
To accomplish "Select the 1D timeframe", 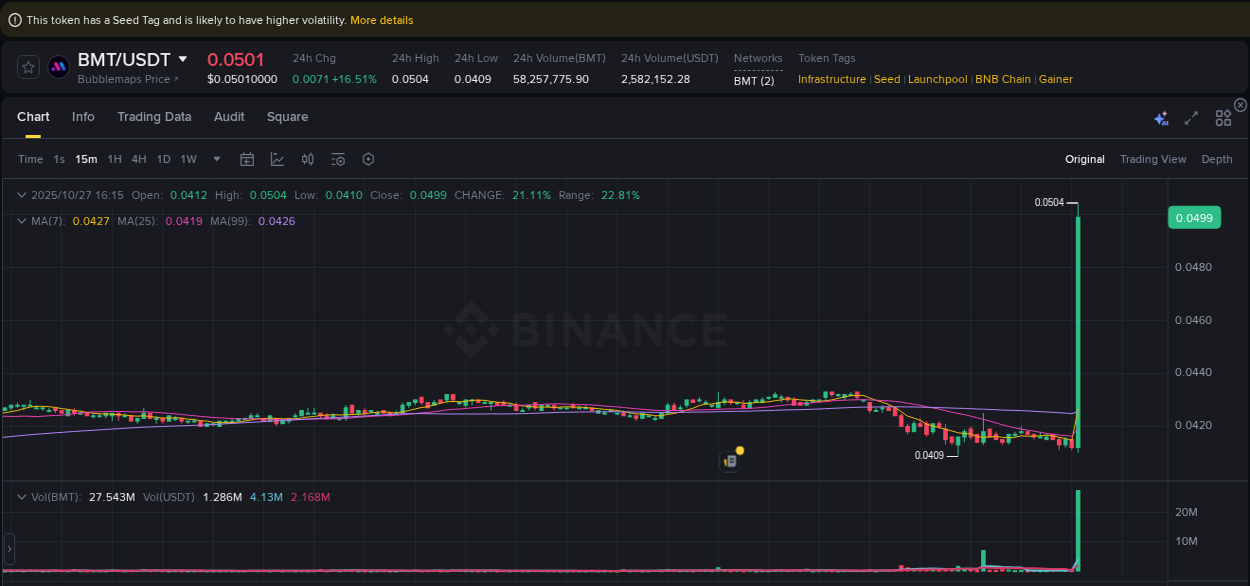I will (x=163, y=159).
